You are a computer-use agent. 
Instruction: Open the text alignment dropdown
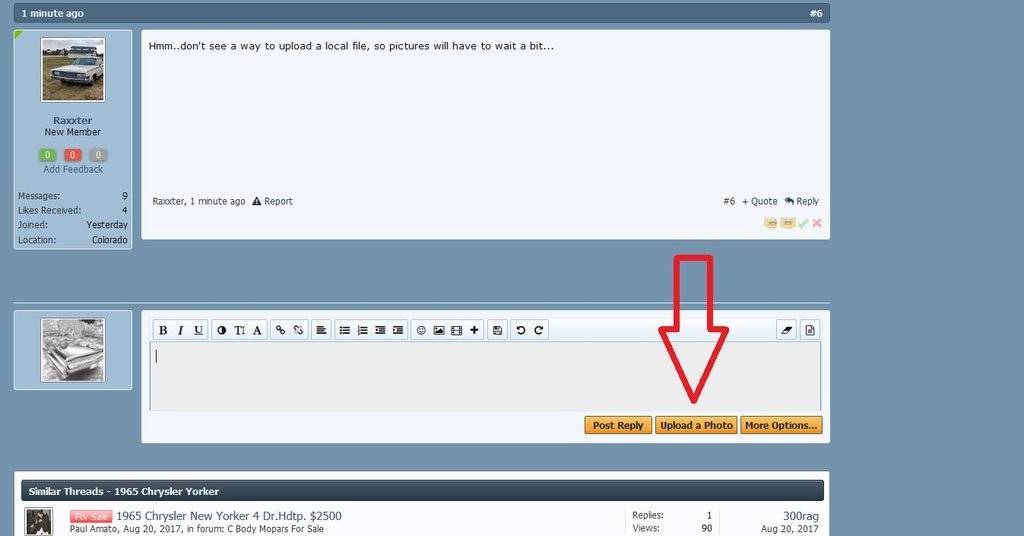pos(320,330)
